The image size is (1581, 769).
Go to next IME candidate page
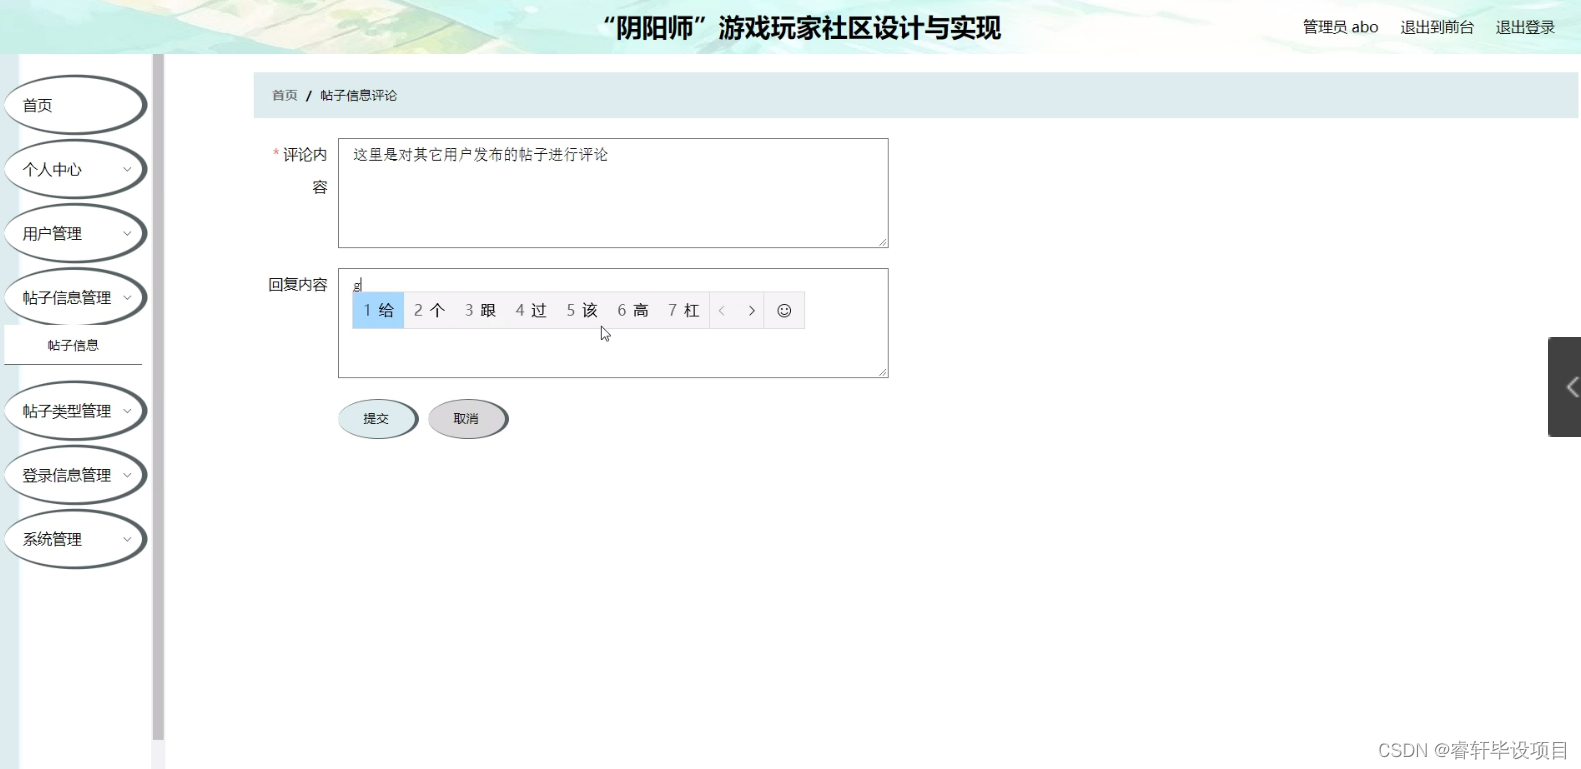click(x=751, y=311)
